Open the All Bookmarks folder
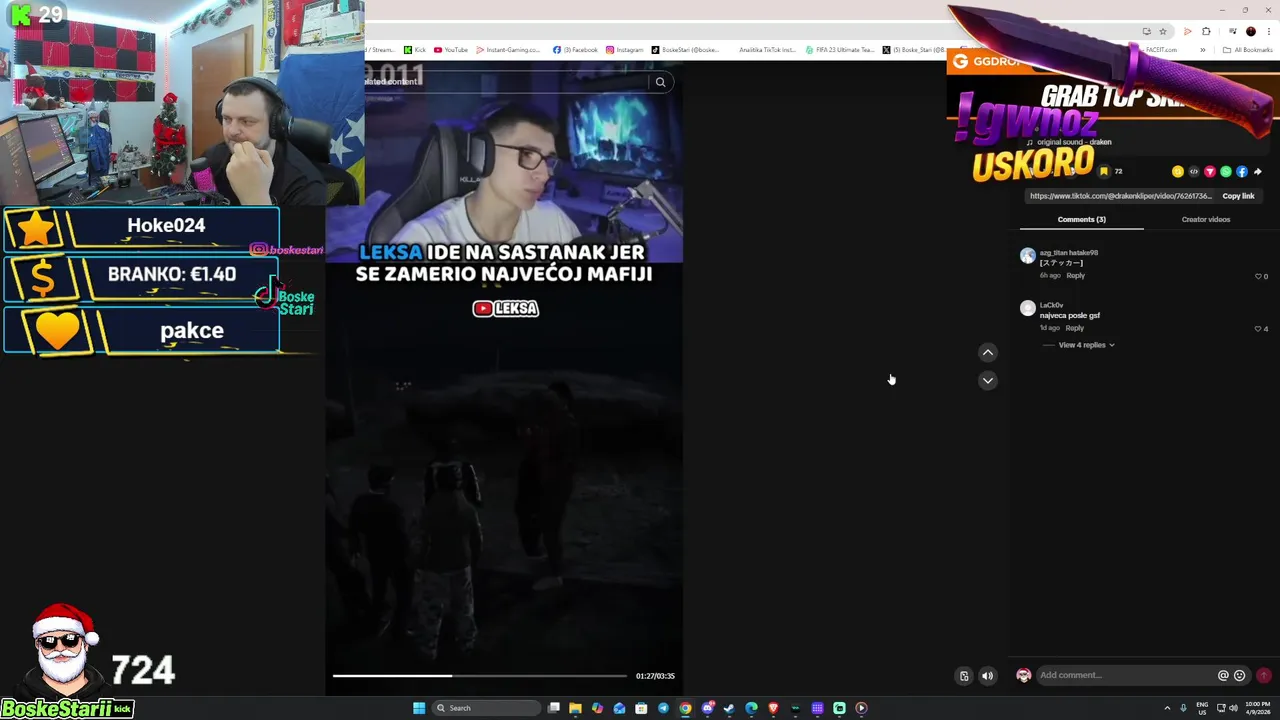Viewport: 1280px width, 720px height. click(x=1249, y=49)
